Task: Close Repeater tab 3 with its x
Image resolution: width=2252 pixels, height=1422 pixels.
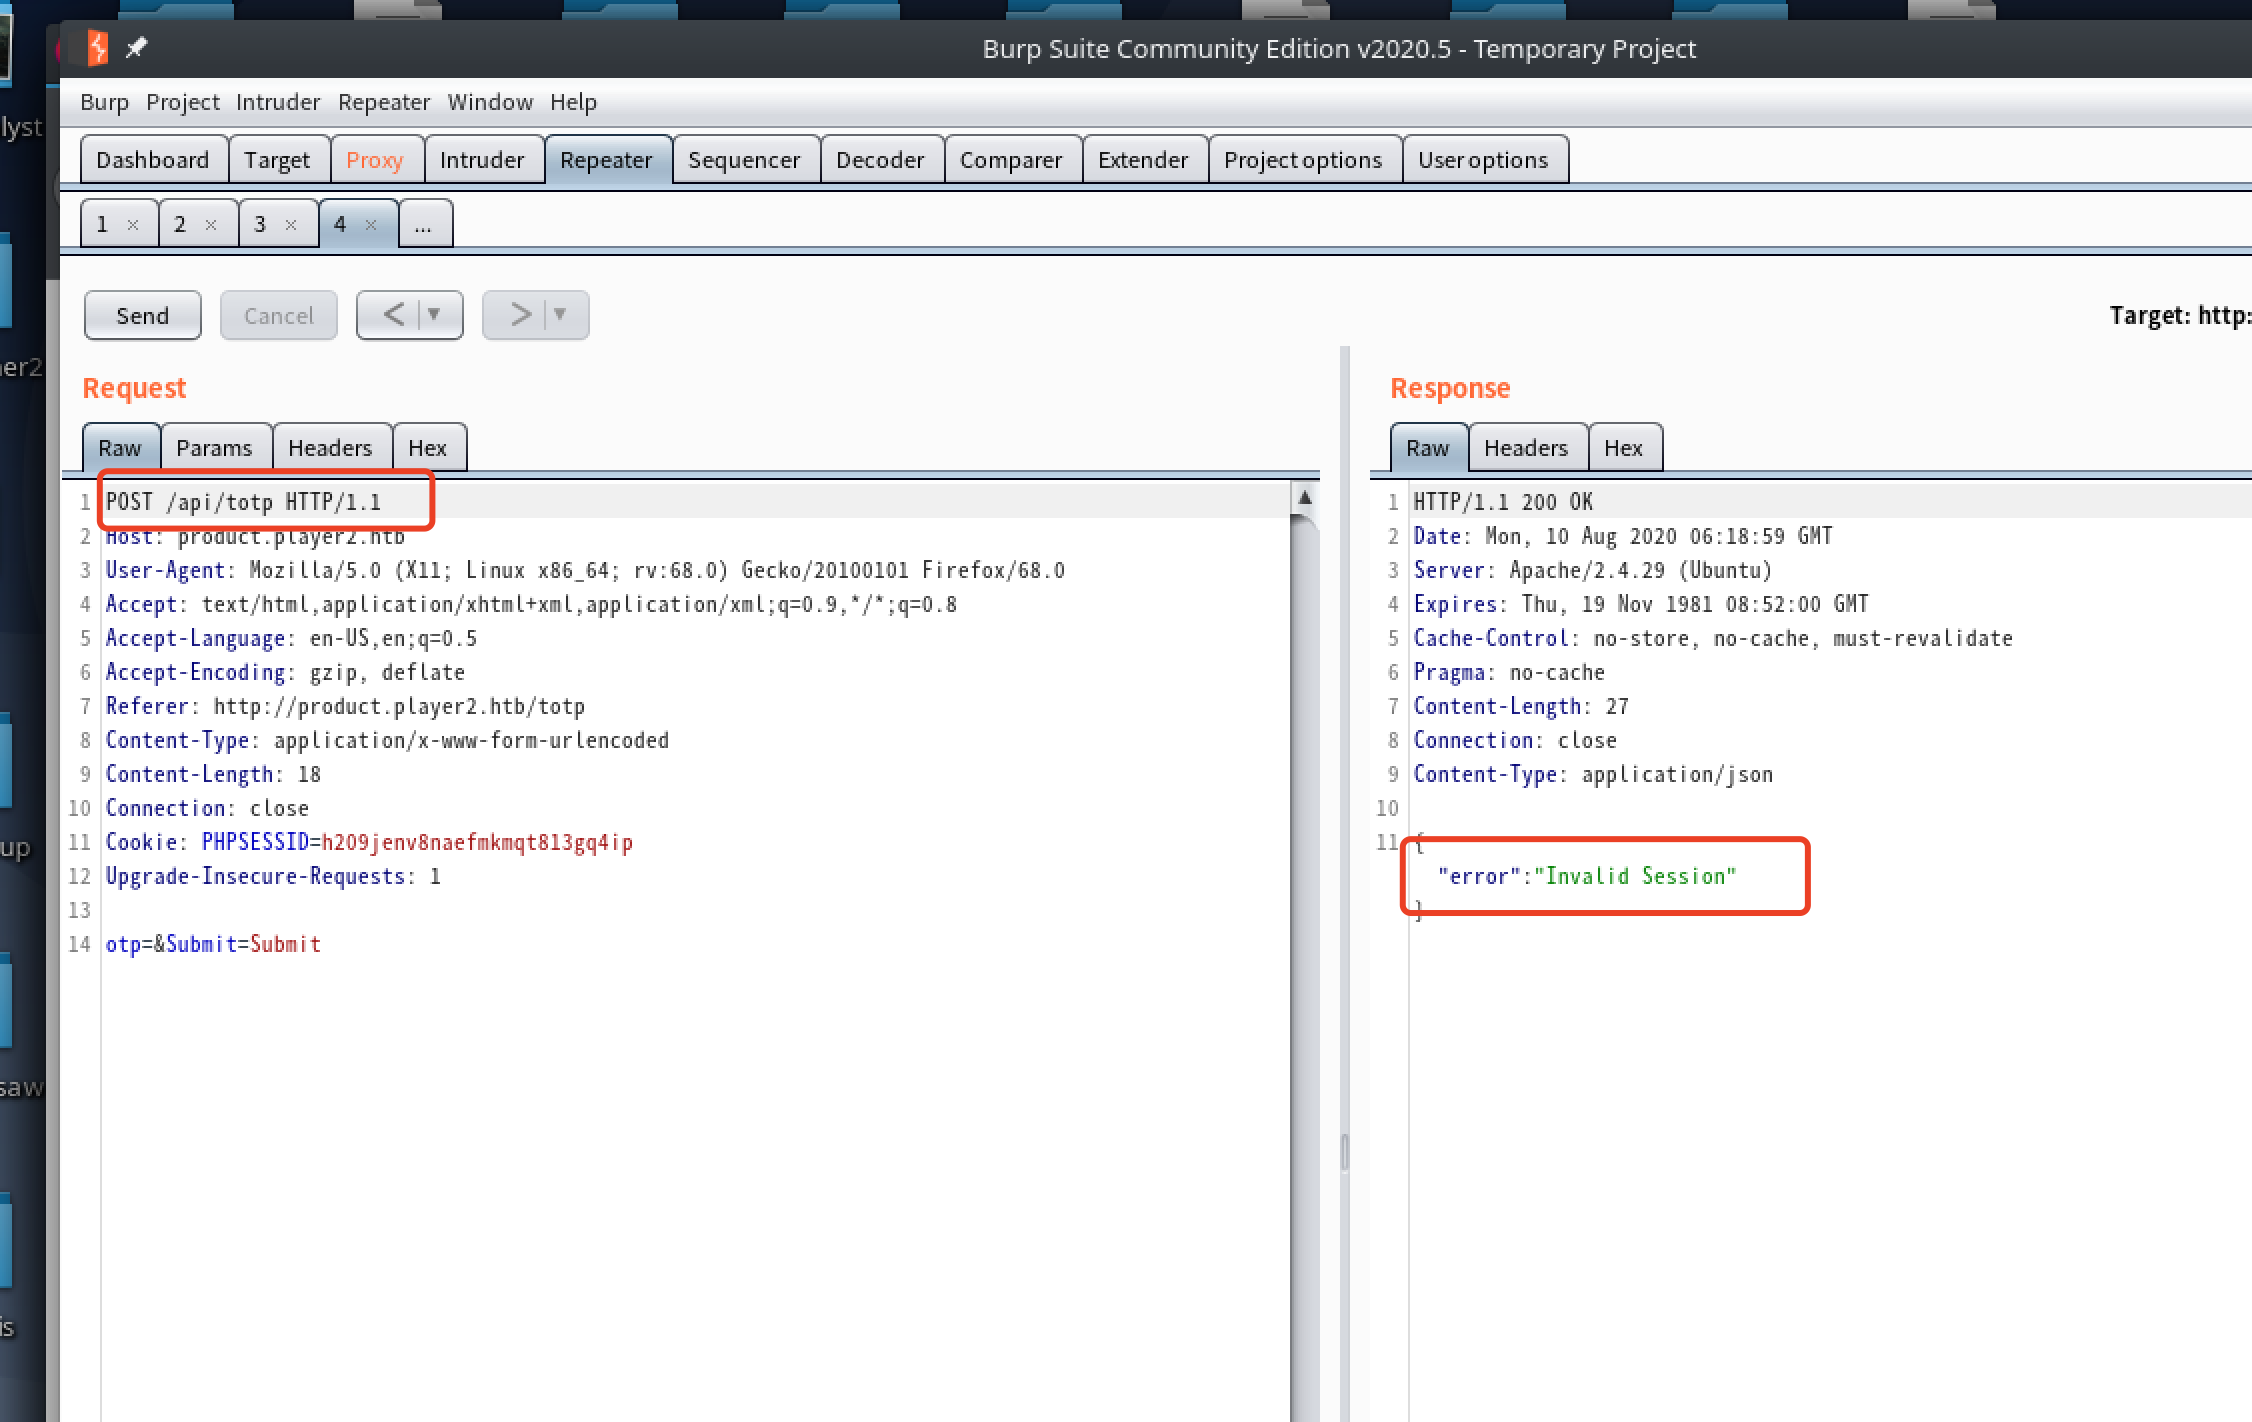Action: coord(291,225)
